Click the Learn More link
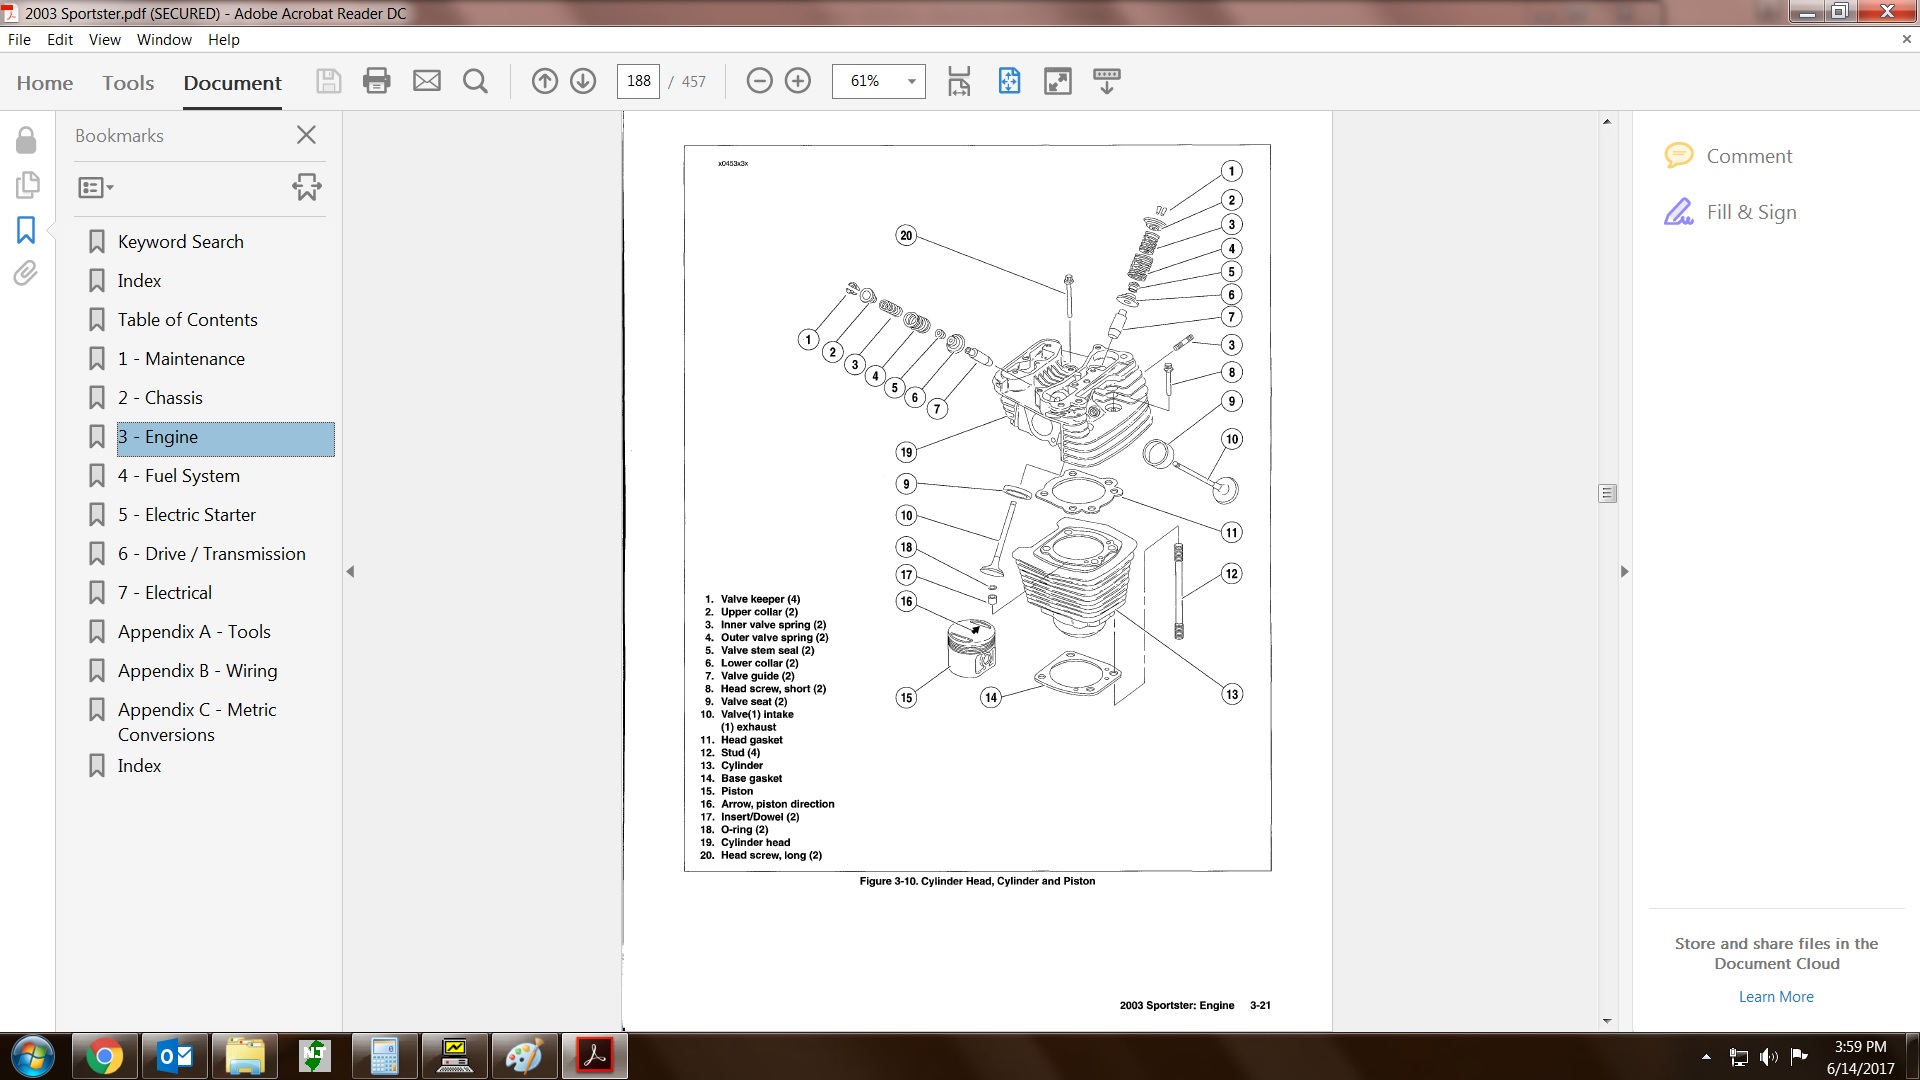1920x1080 pixels. pyautogui.click(x=1775, y=997)
